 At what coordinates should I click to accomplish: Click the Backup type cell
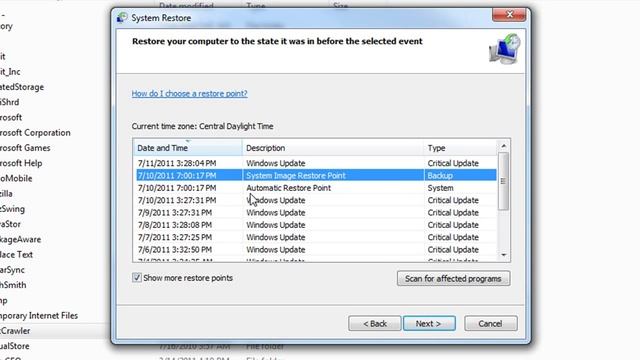440,176
